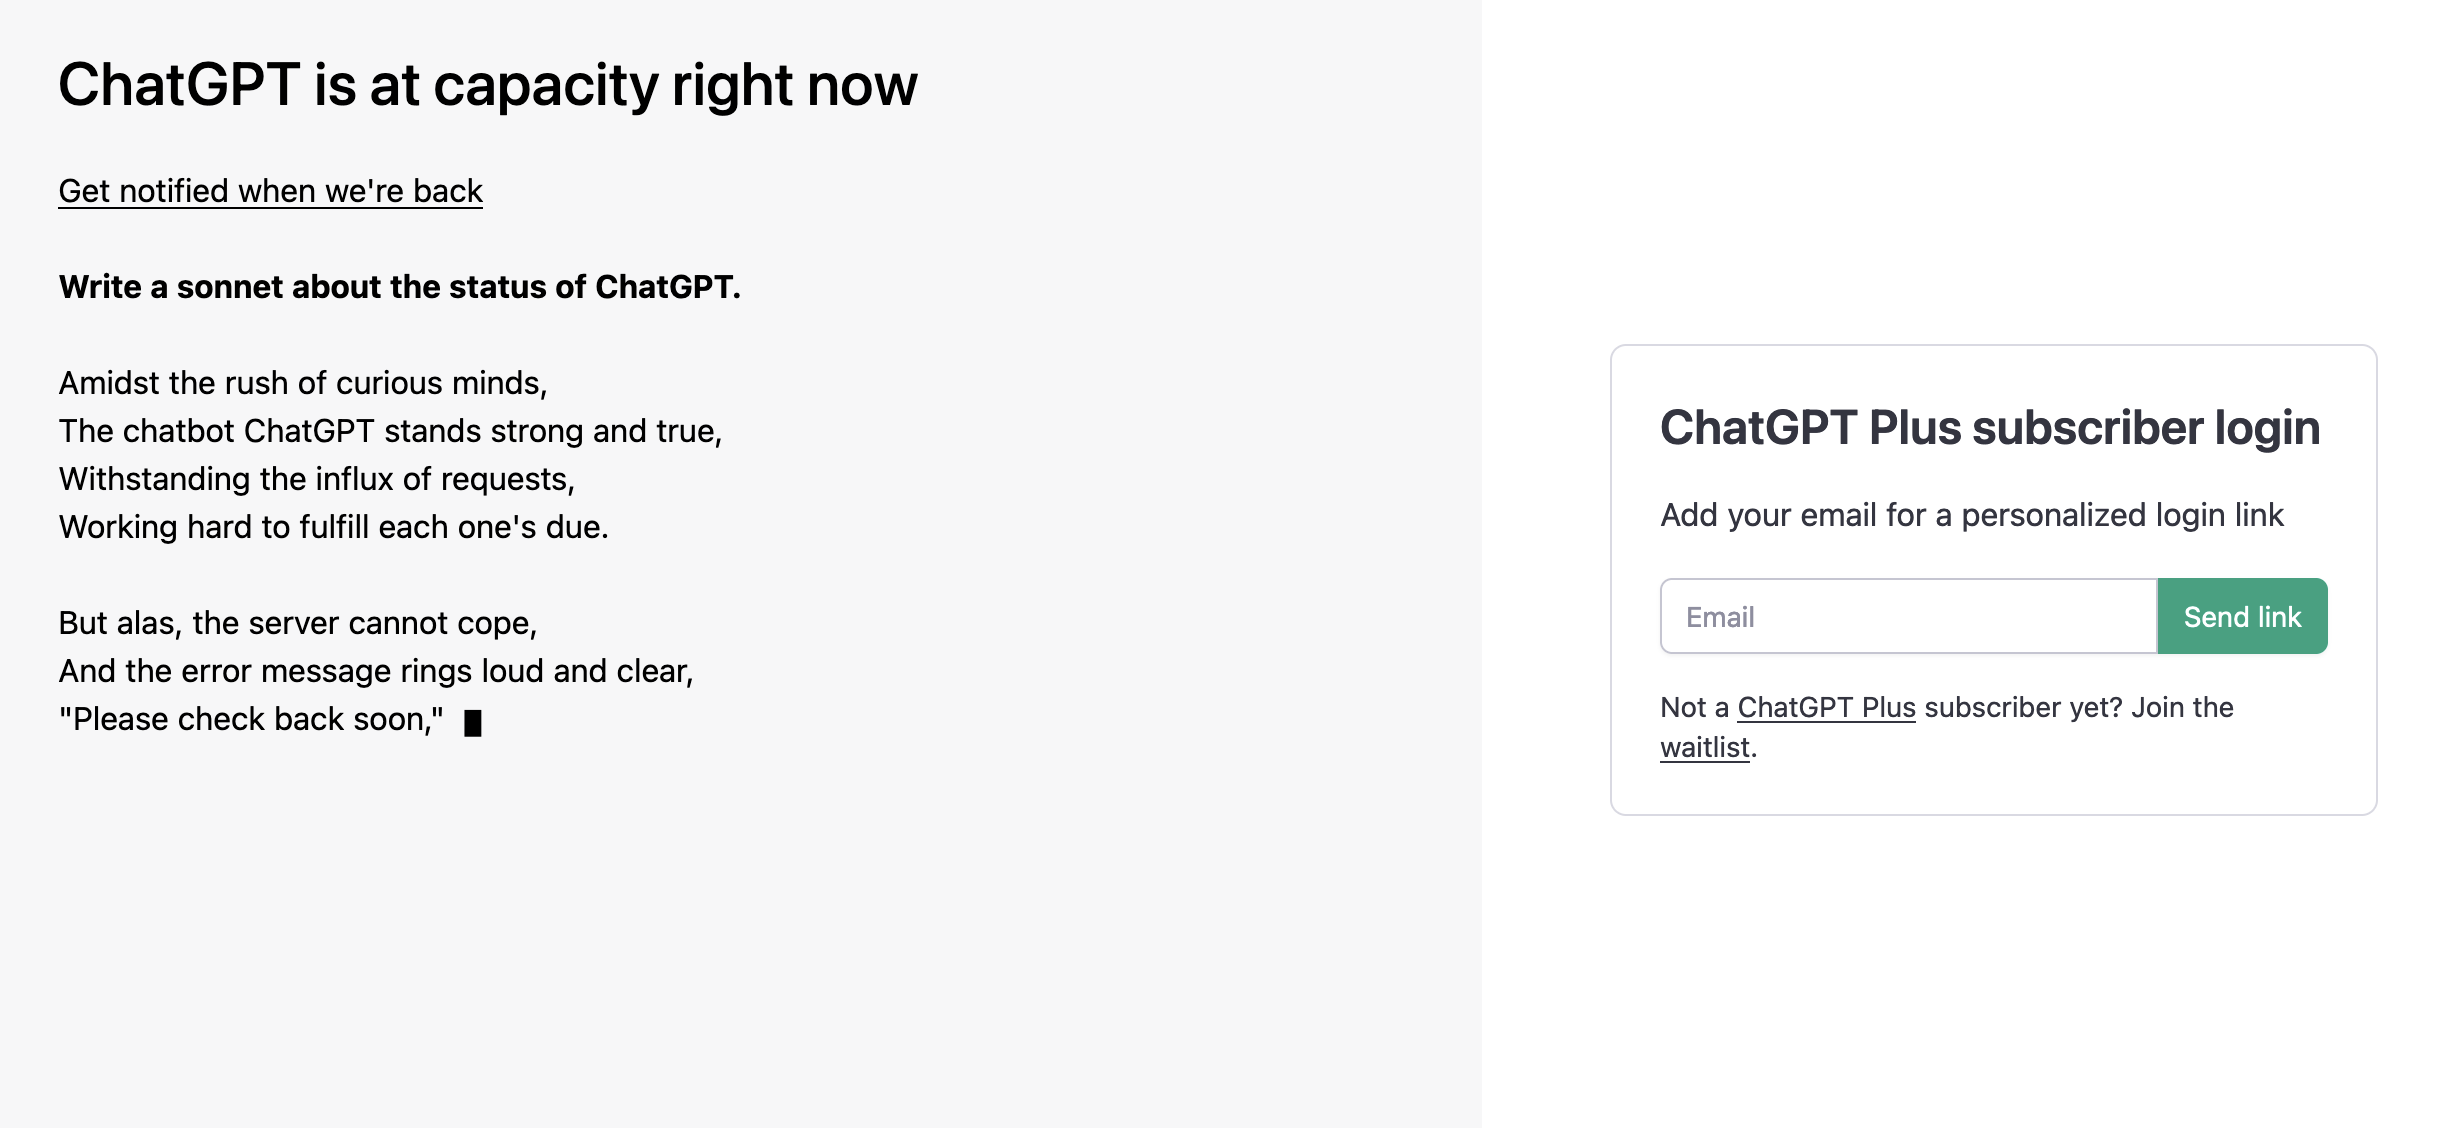Click the line starting with But alas
This screenshot has width=2454, height=1128.
point(298,621)
